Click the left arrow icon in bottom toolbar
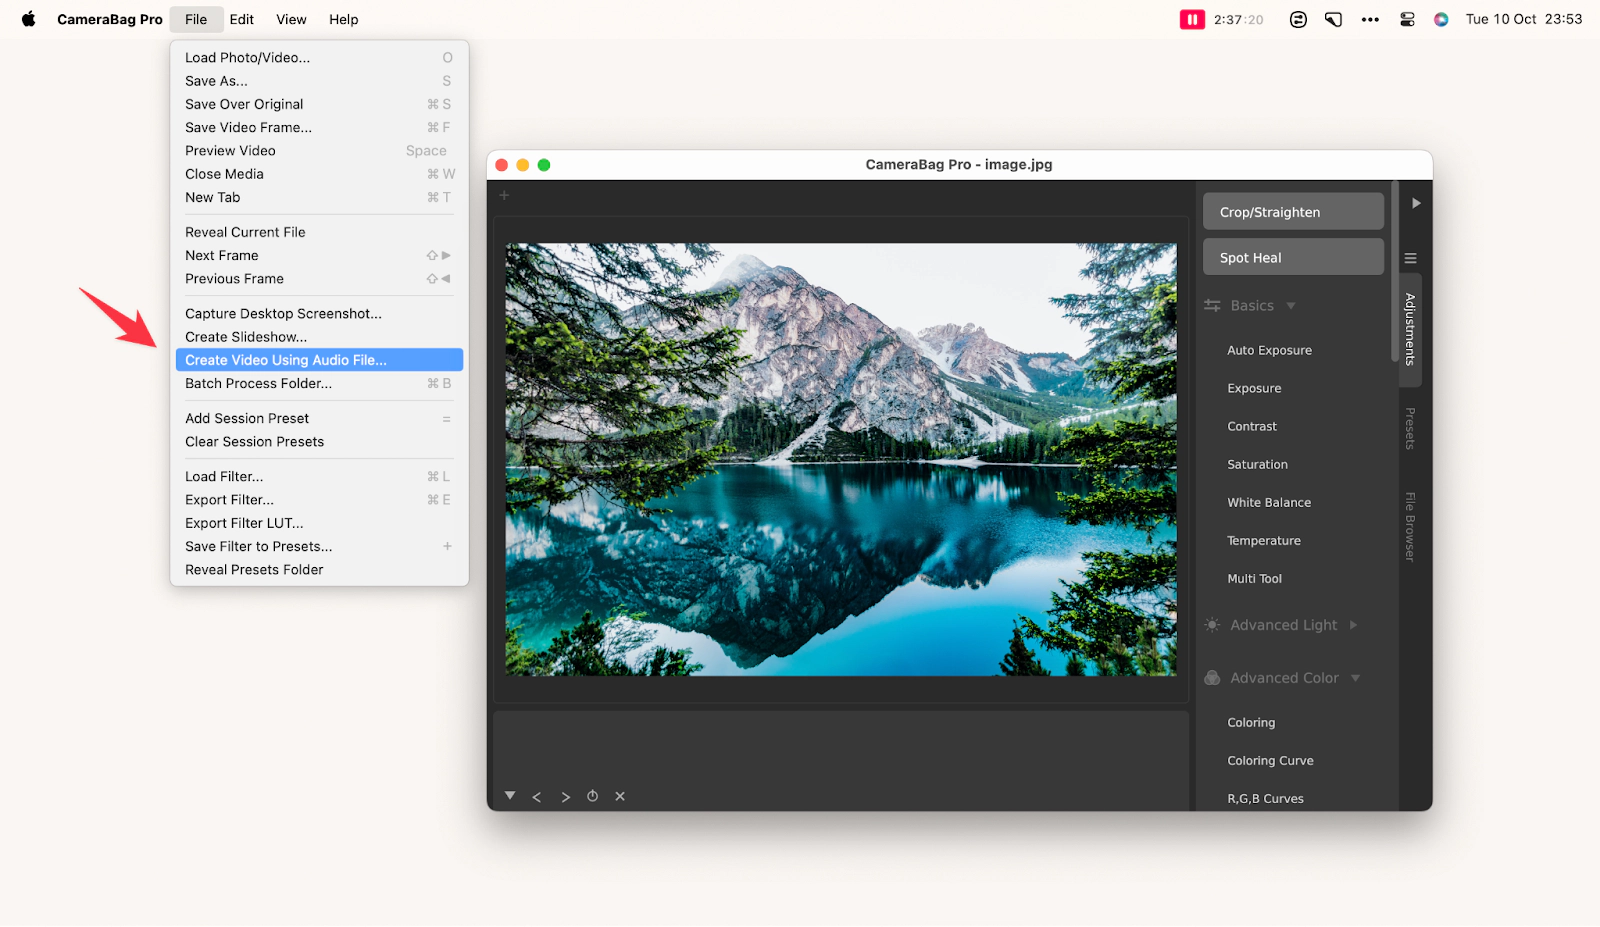1600x927 pixels. [x=537, y=797]
